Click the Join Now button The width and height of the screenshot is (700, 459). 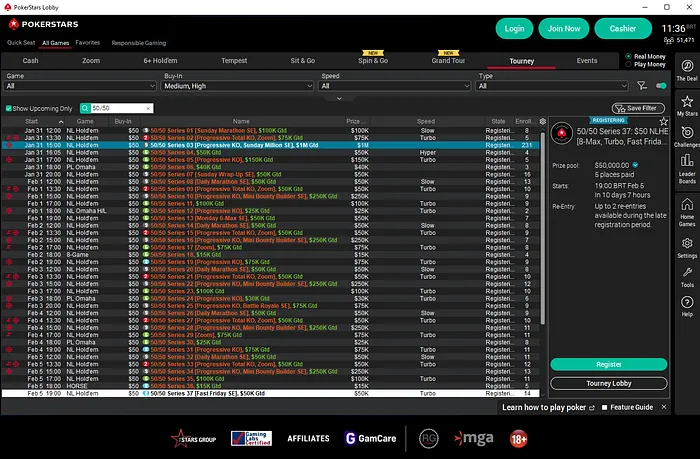(x=564, y=29)
